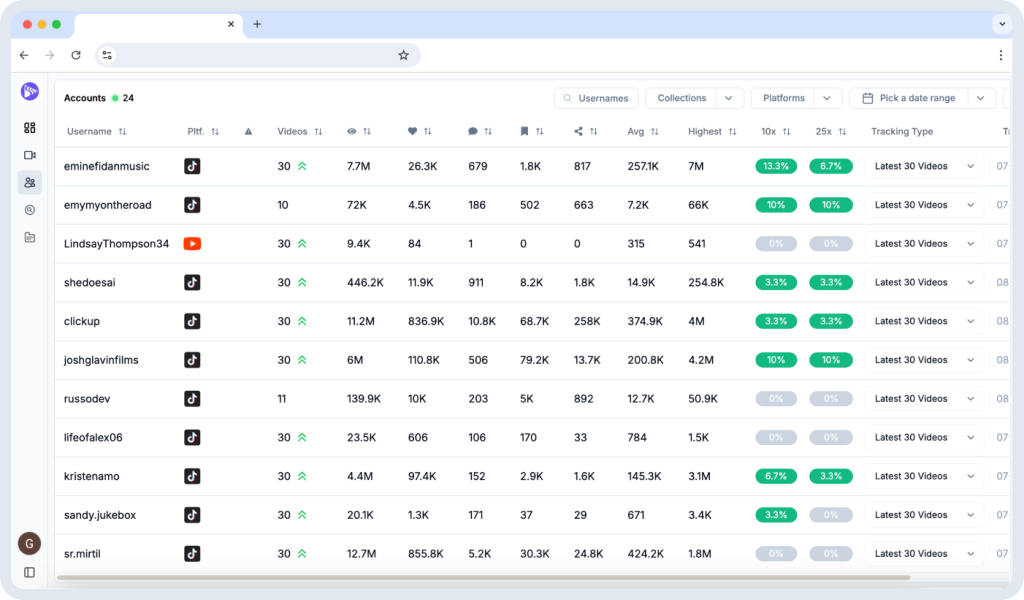
Task: Expand the Collections dropdown arrow
Action: 730,98
